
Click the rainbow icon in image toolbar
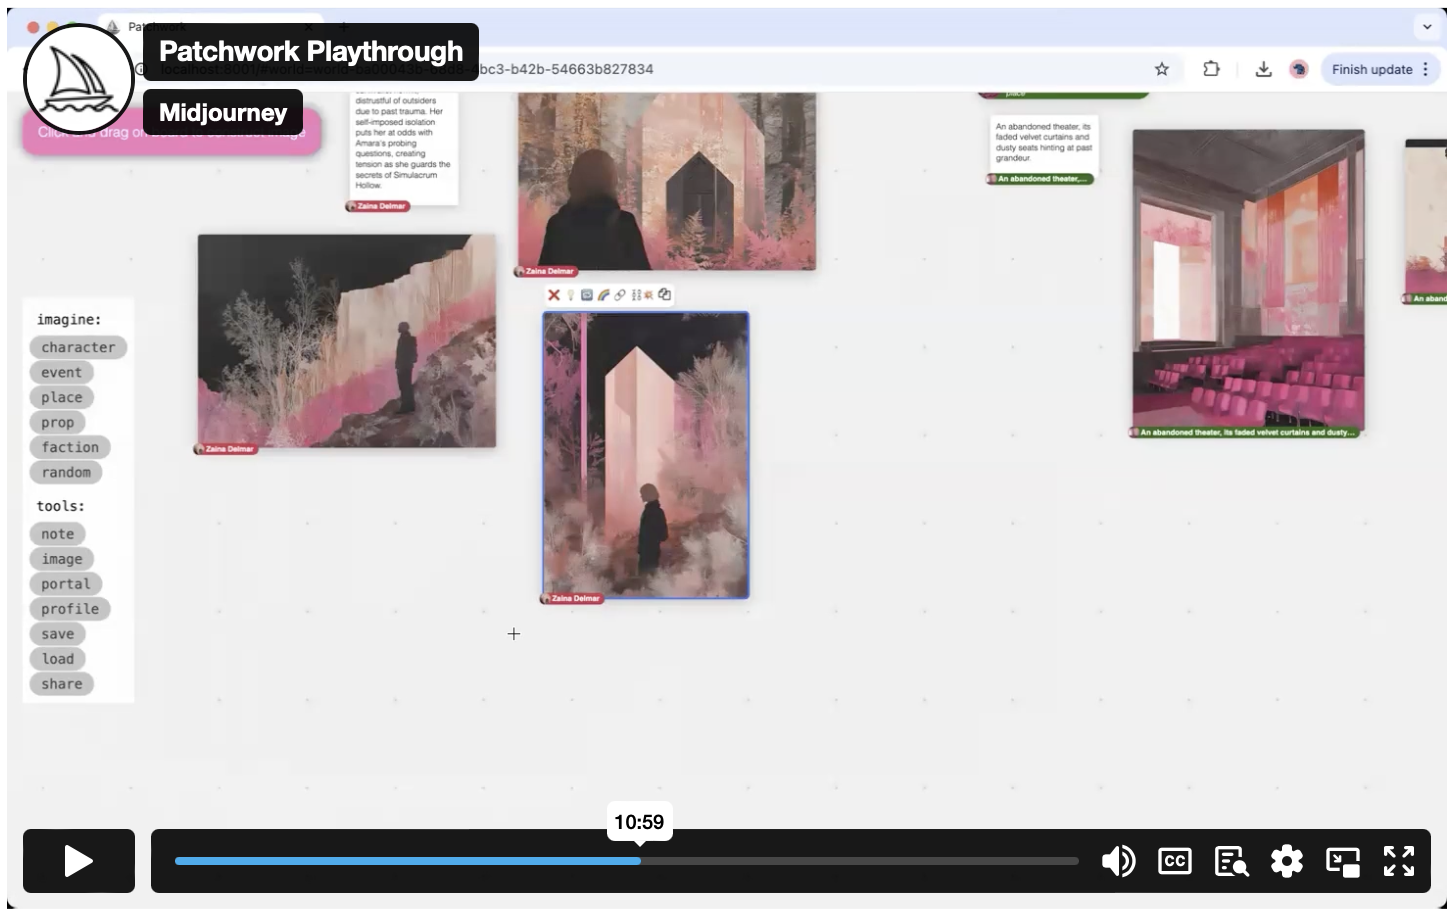pyautogui.click(x=603, y=295)
